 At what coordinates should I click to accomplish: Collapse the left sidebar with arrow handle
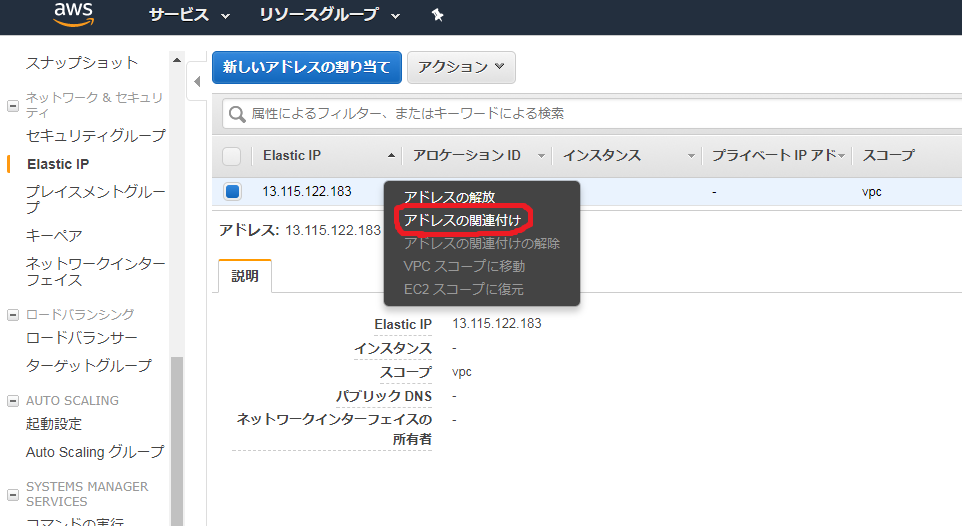click(197, 81)
